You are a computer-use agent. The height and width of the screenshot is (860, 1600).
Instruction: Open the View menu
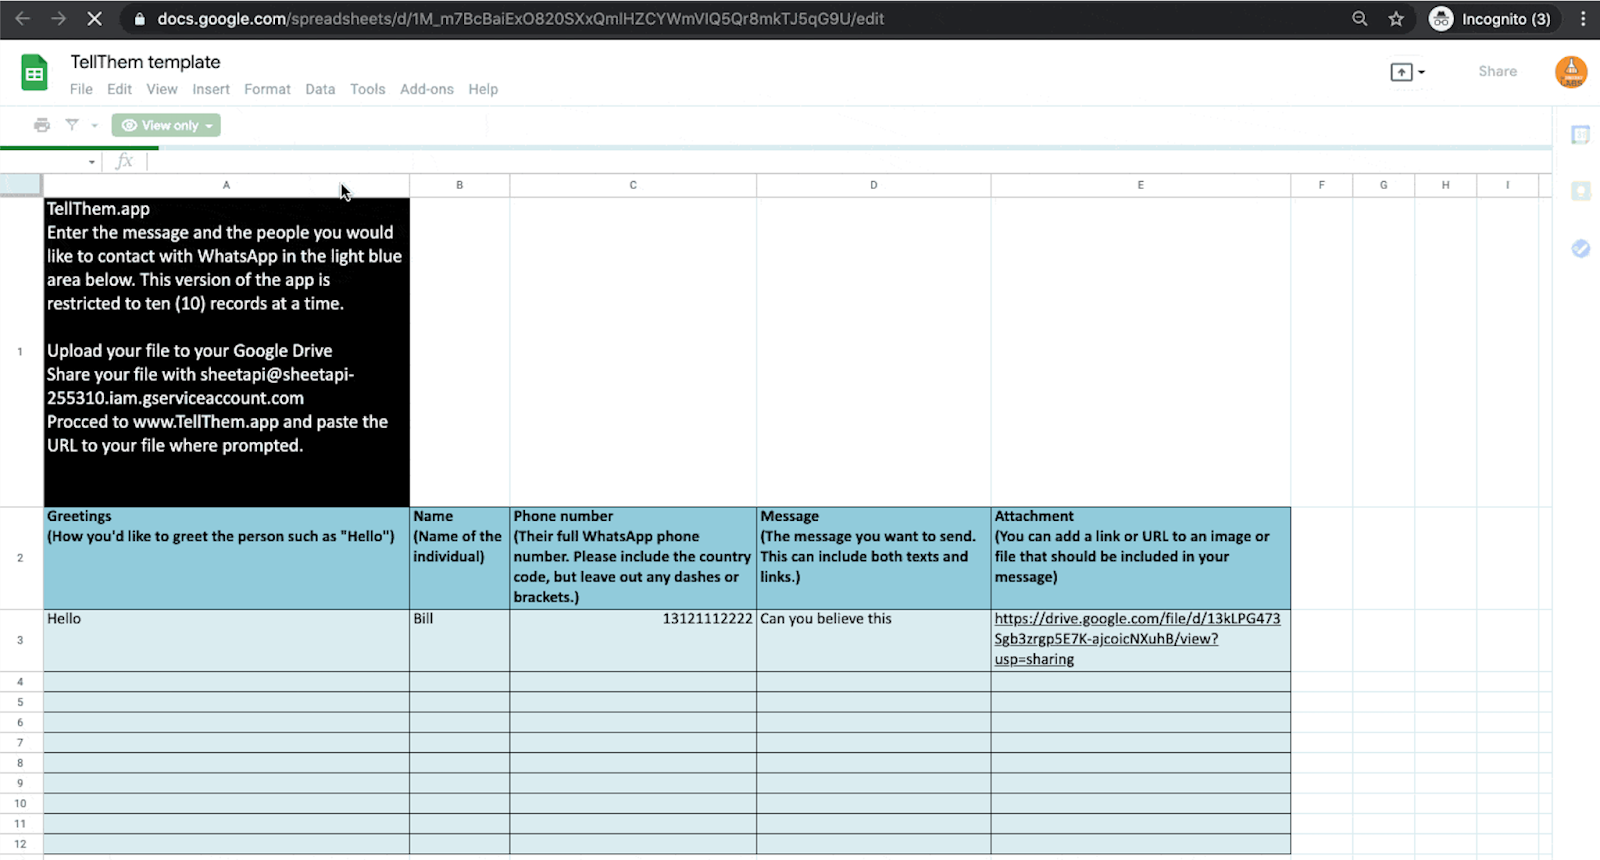coord(162,89)
